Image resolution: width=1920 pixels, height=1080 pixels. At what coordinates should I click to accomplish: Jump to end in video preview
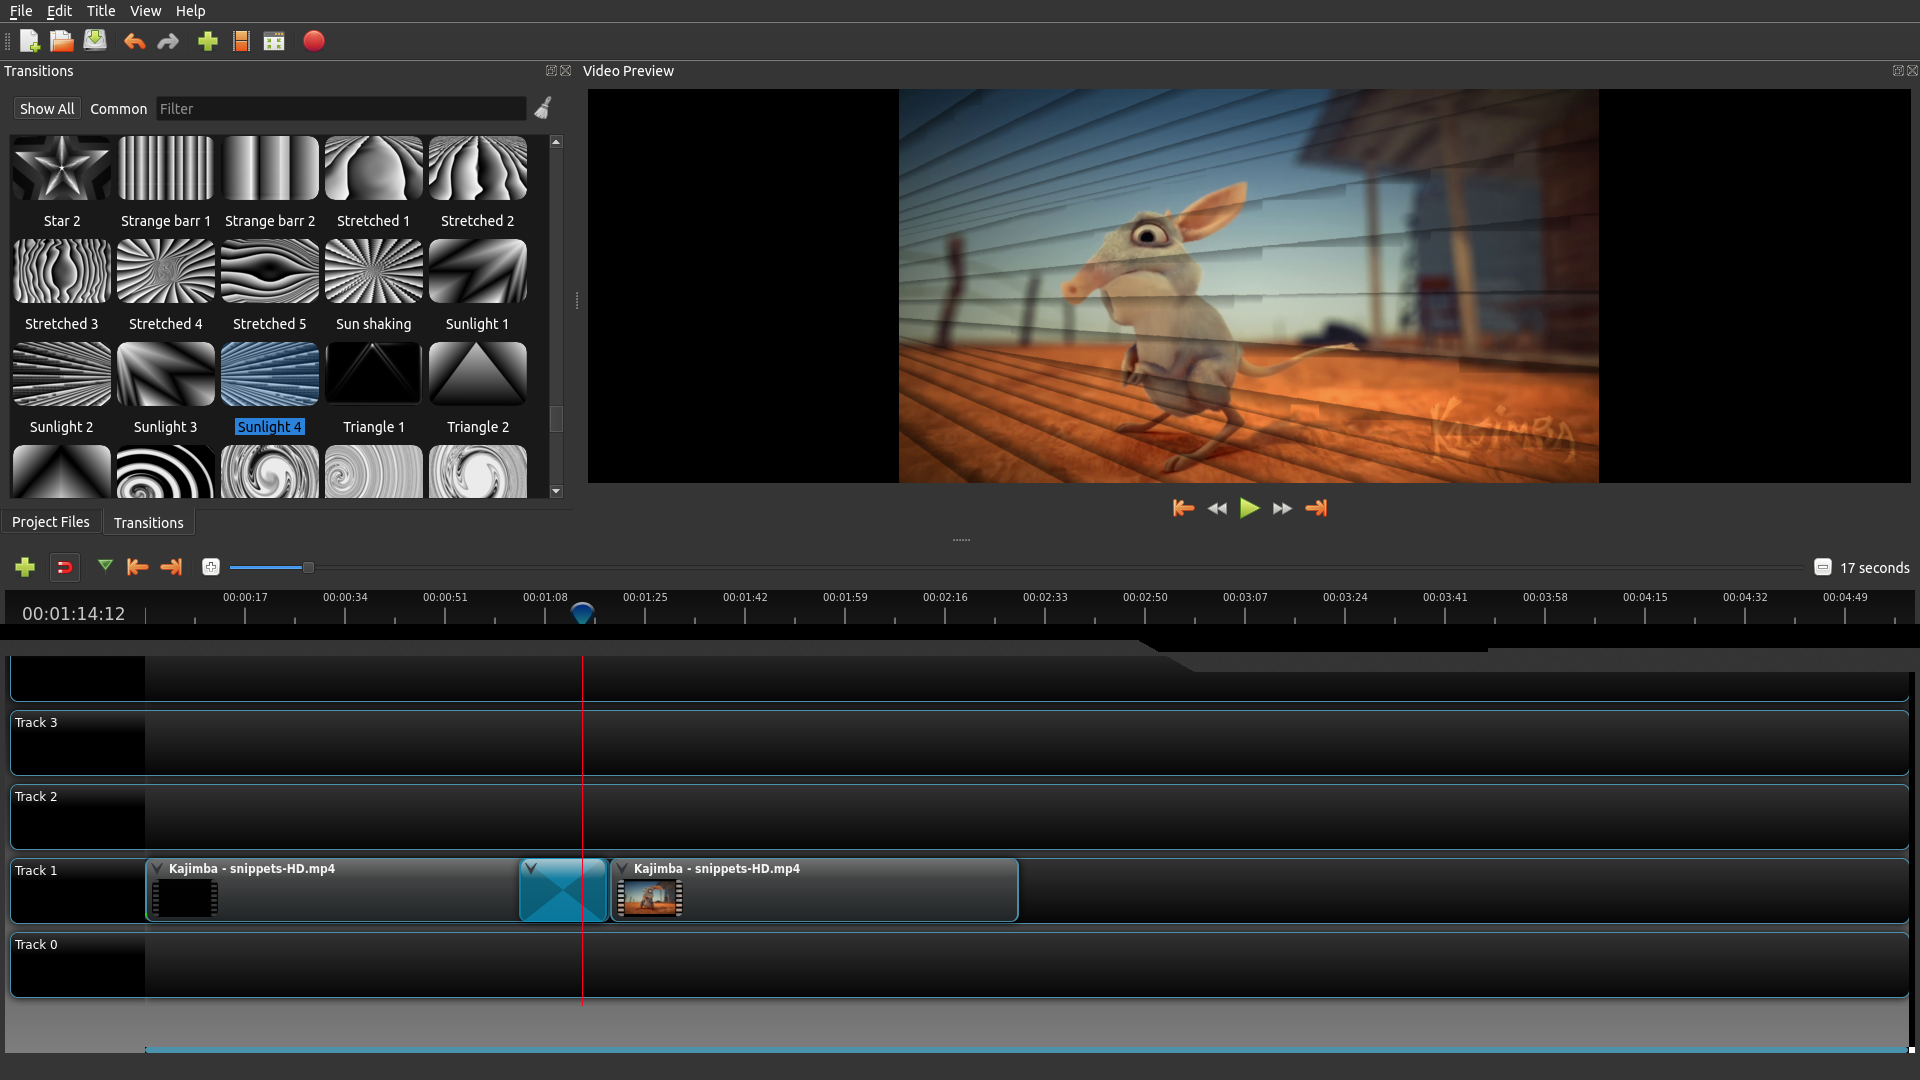point(1316,508)
